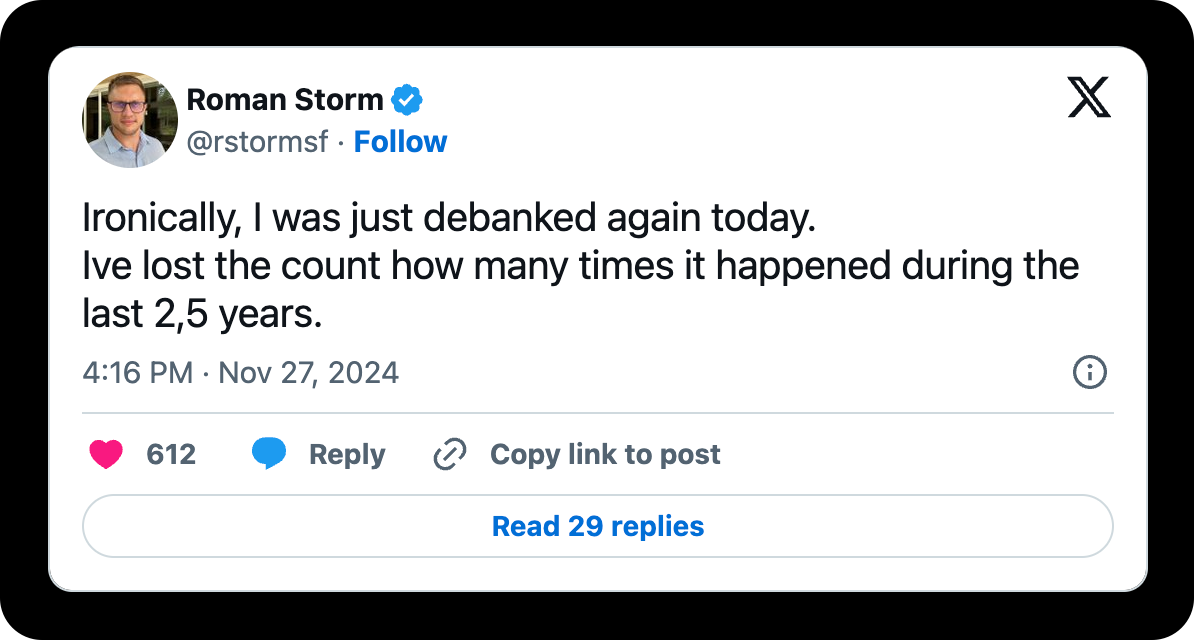Click the divider line above the like count

pyautogui.click(x=597, y=412)
